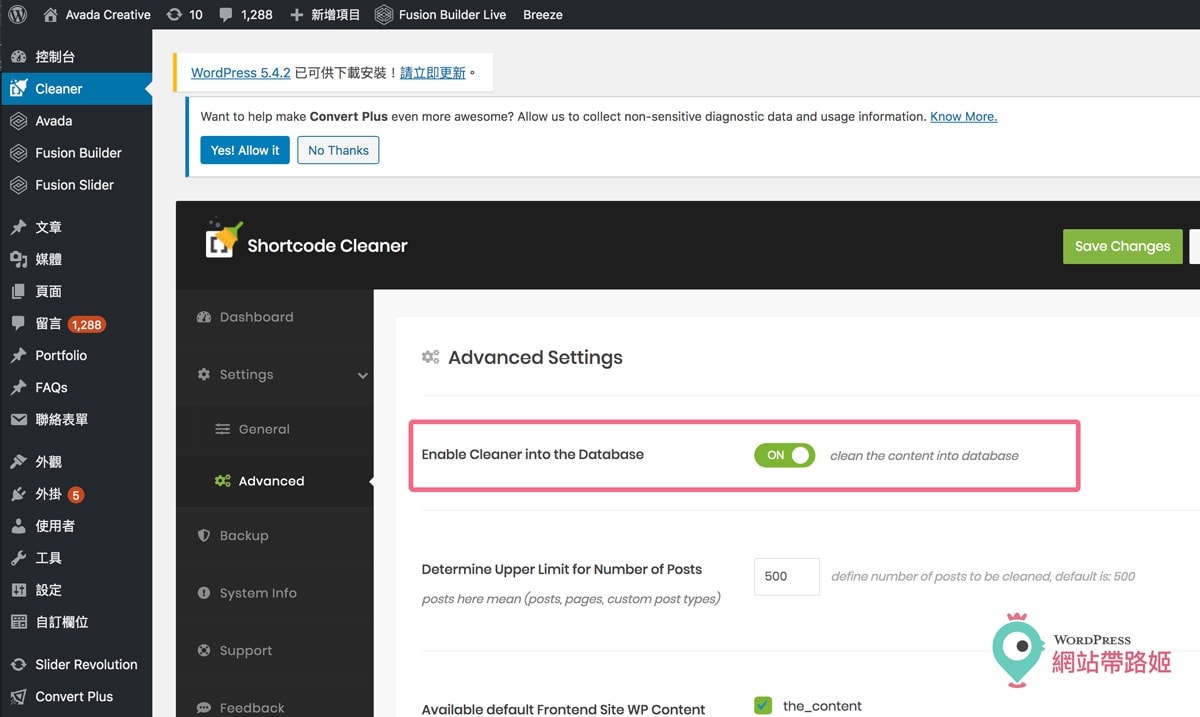This screenshot has height=717, width=1200.
Task: Click the upper limit posts number field
Action: coord(787,577)
